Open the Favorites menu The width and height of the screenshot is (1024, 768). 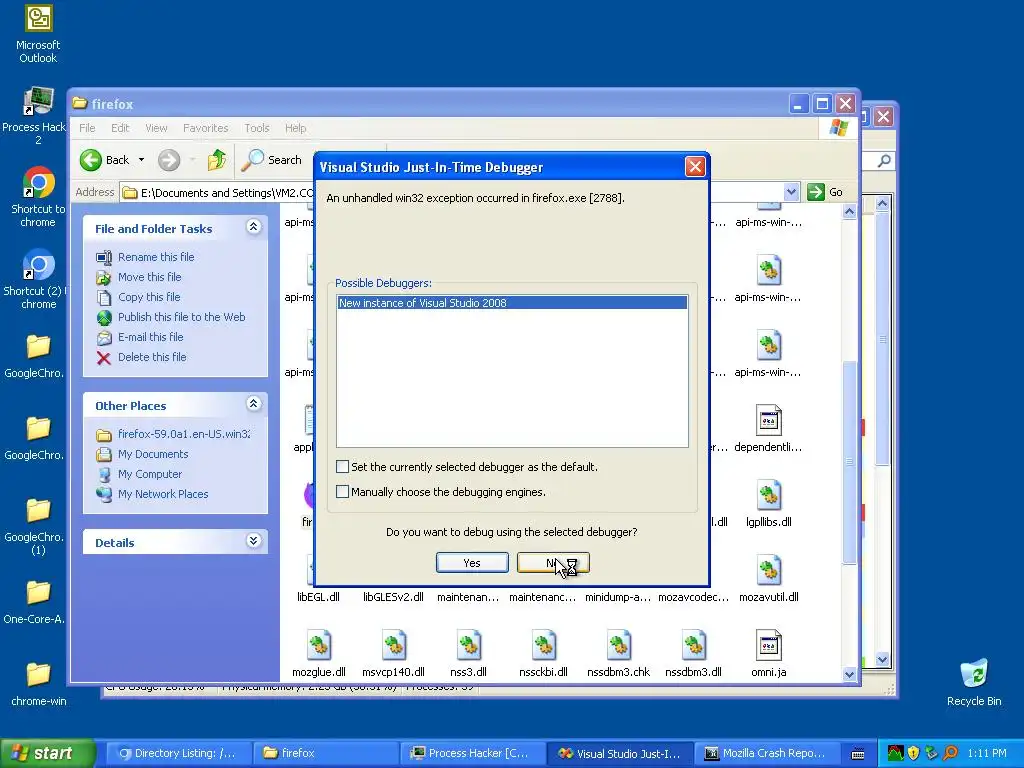(x=206, y=128)
